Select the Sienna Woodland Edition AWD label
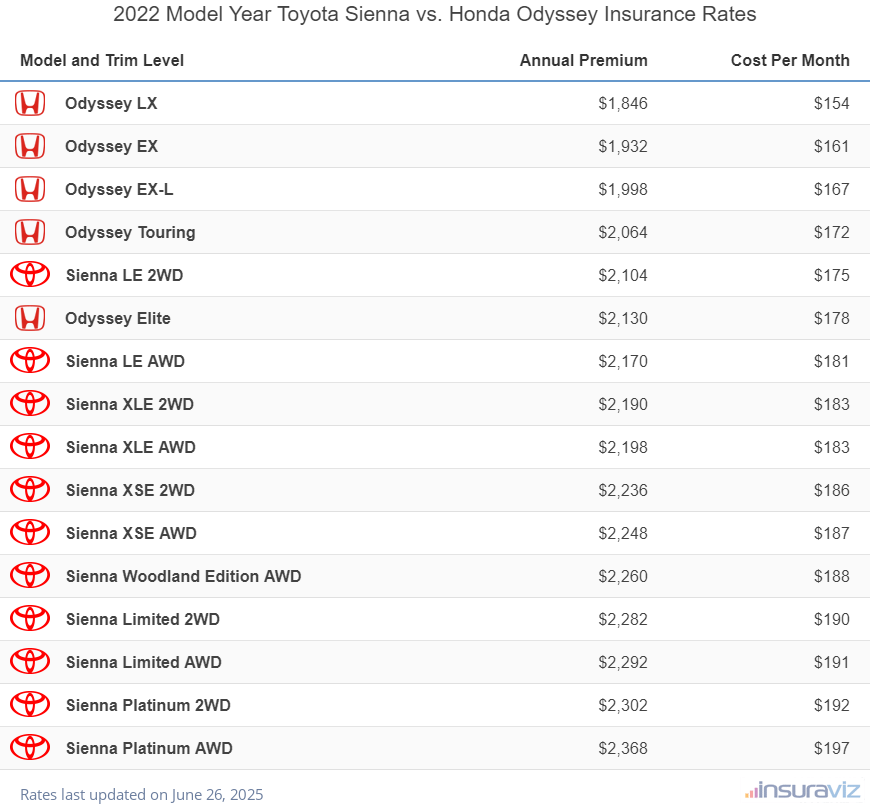The height and width of the screenshot is (810, 870). click(184, 576)
